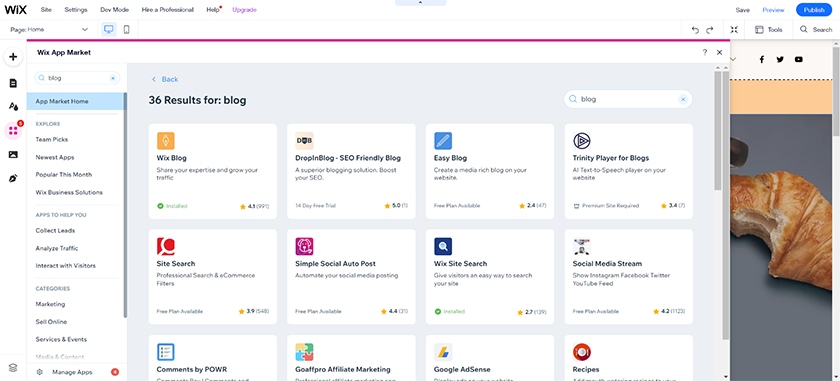Open the App Market sidebar icon

click(13, 130)
